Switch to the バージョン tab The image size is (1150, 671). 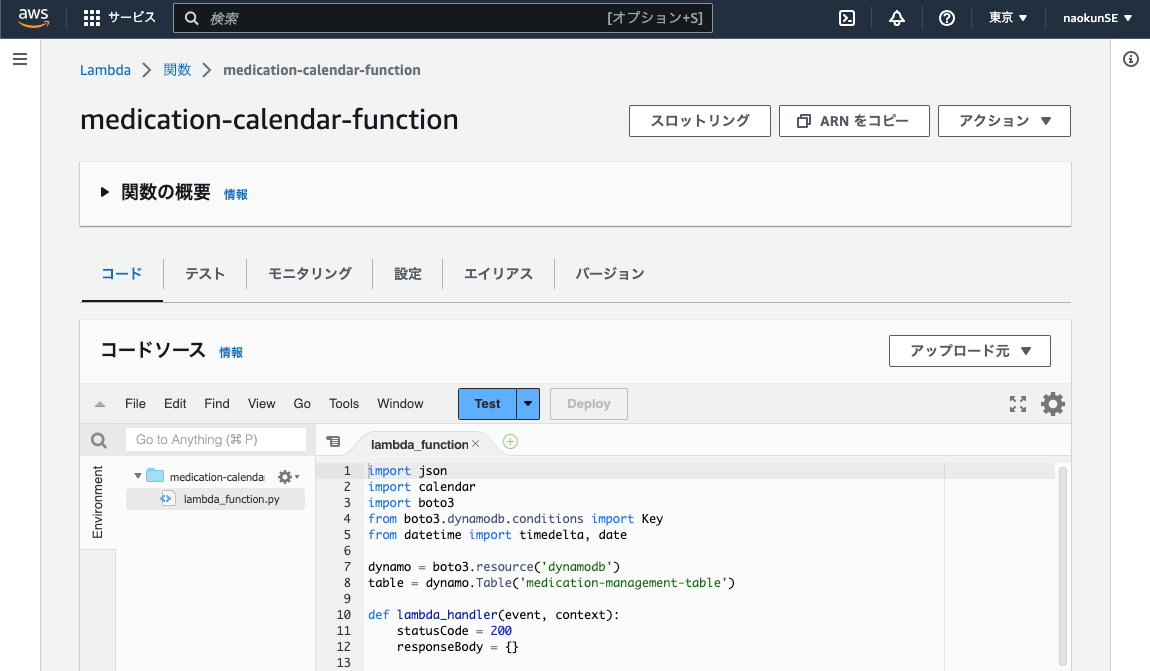pyautogui.click(x=609, y=274)
